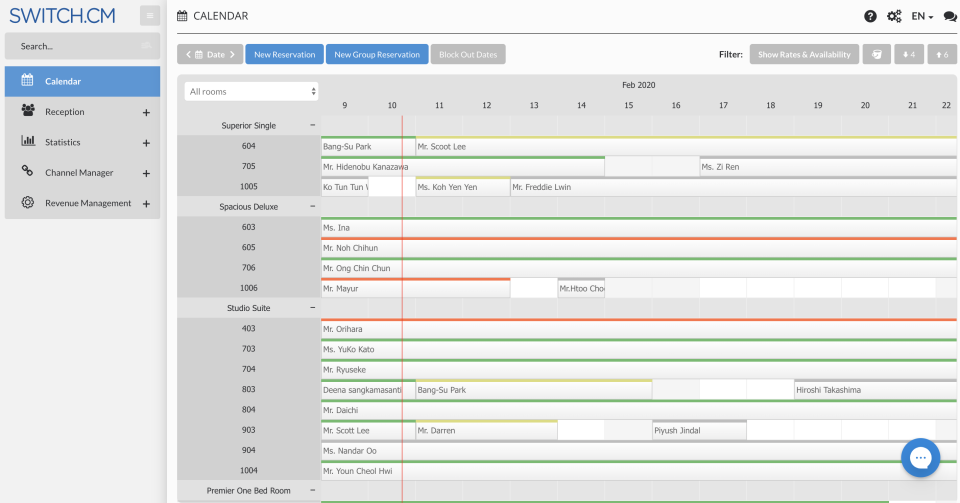Screen dimensions: 960x503
Task: Expand Revenue Management submenu plus sign
Action: click(146, 204)
